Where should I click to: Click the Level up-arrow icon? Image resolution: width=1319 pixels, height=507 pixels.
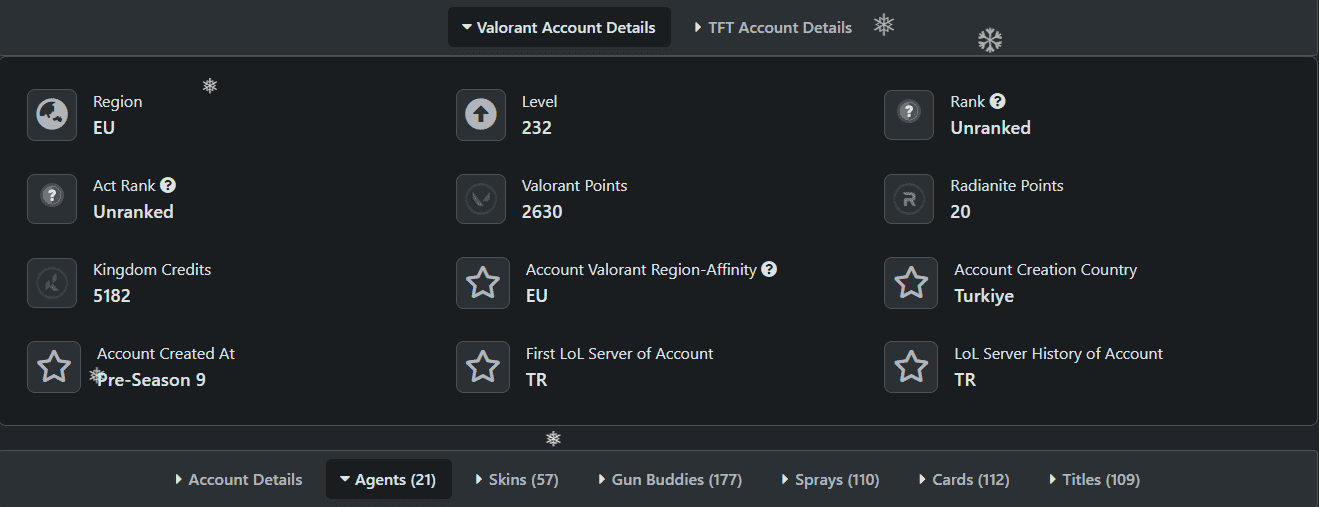481,115
